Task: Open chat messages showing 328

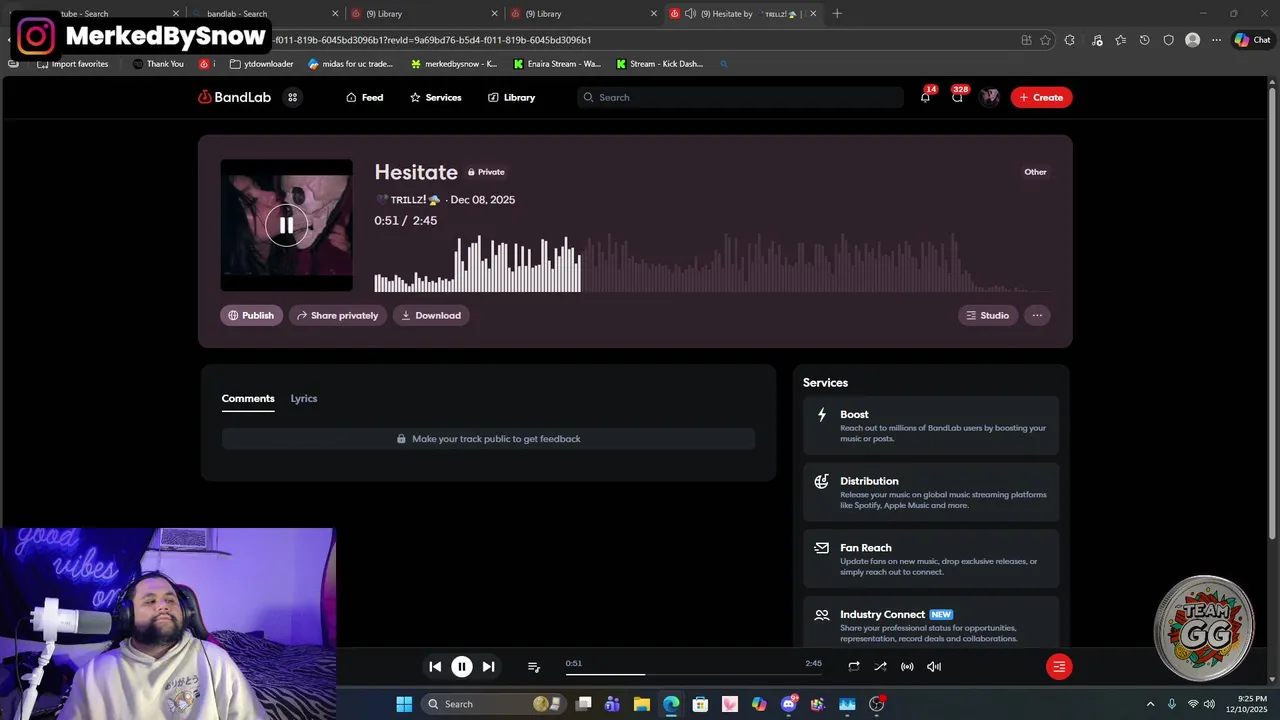Action: pos(957,97)
